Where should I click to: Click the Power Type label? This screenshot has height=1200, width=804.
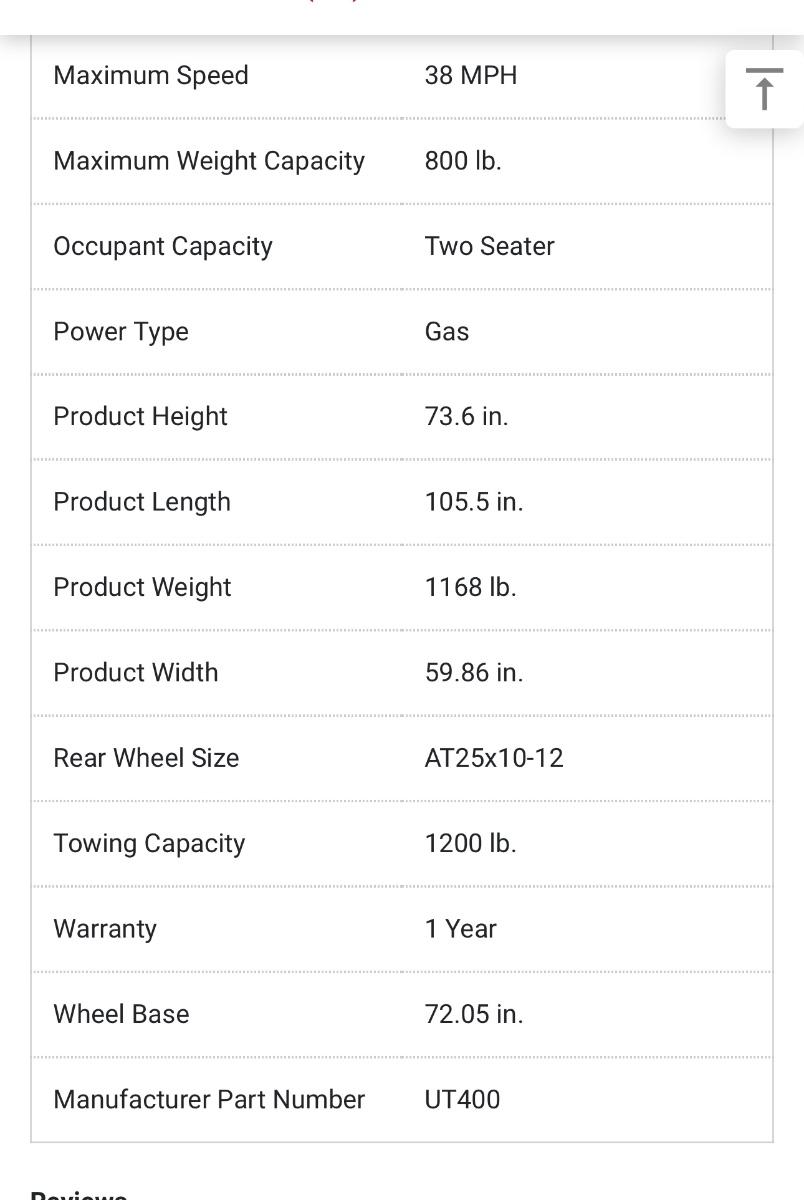tap(121, 332)
